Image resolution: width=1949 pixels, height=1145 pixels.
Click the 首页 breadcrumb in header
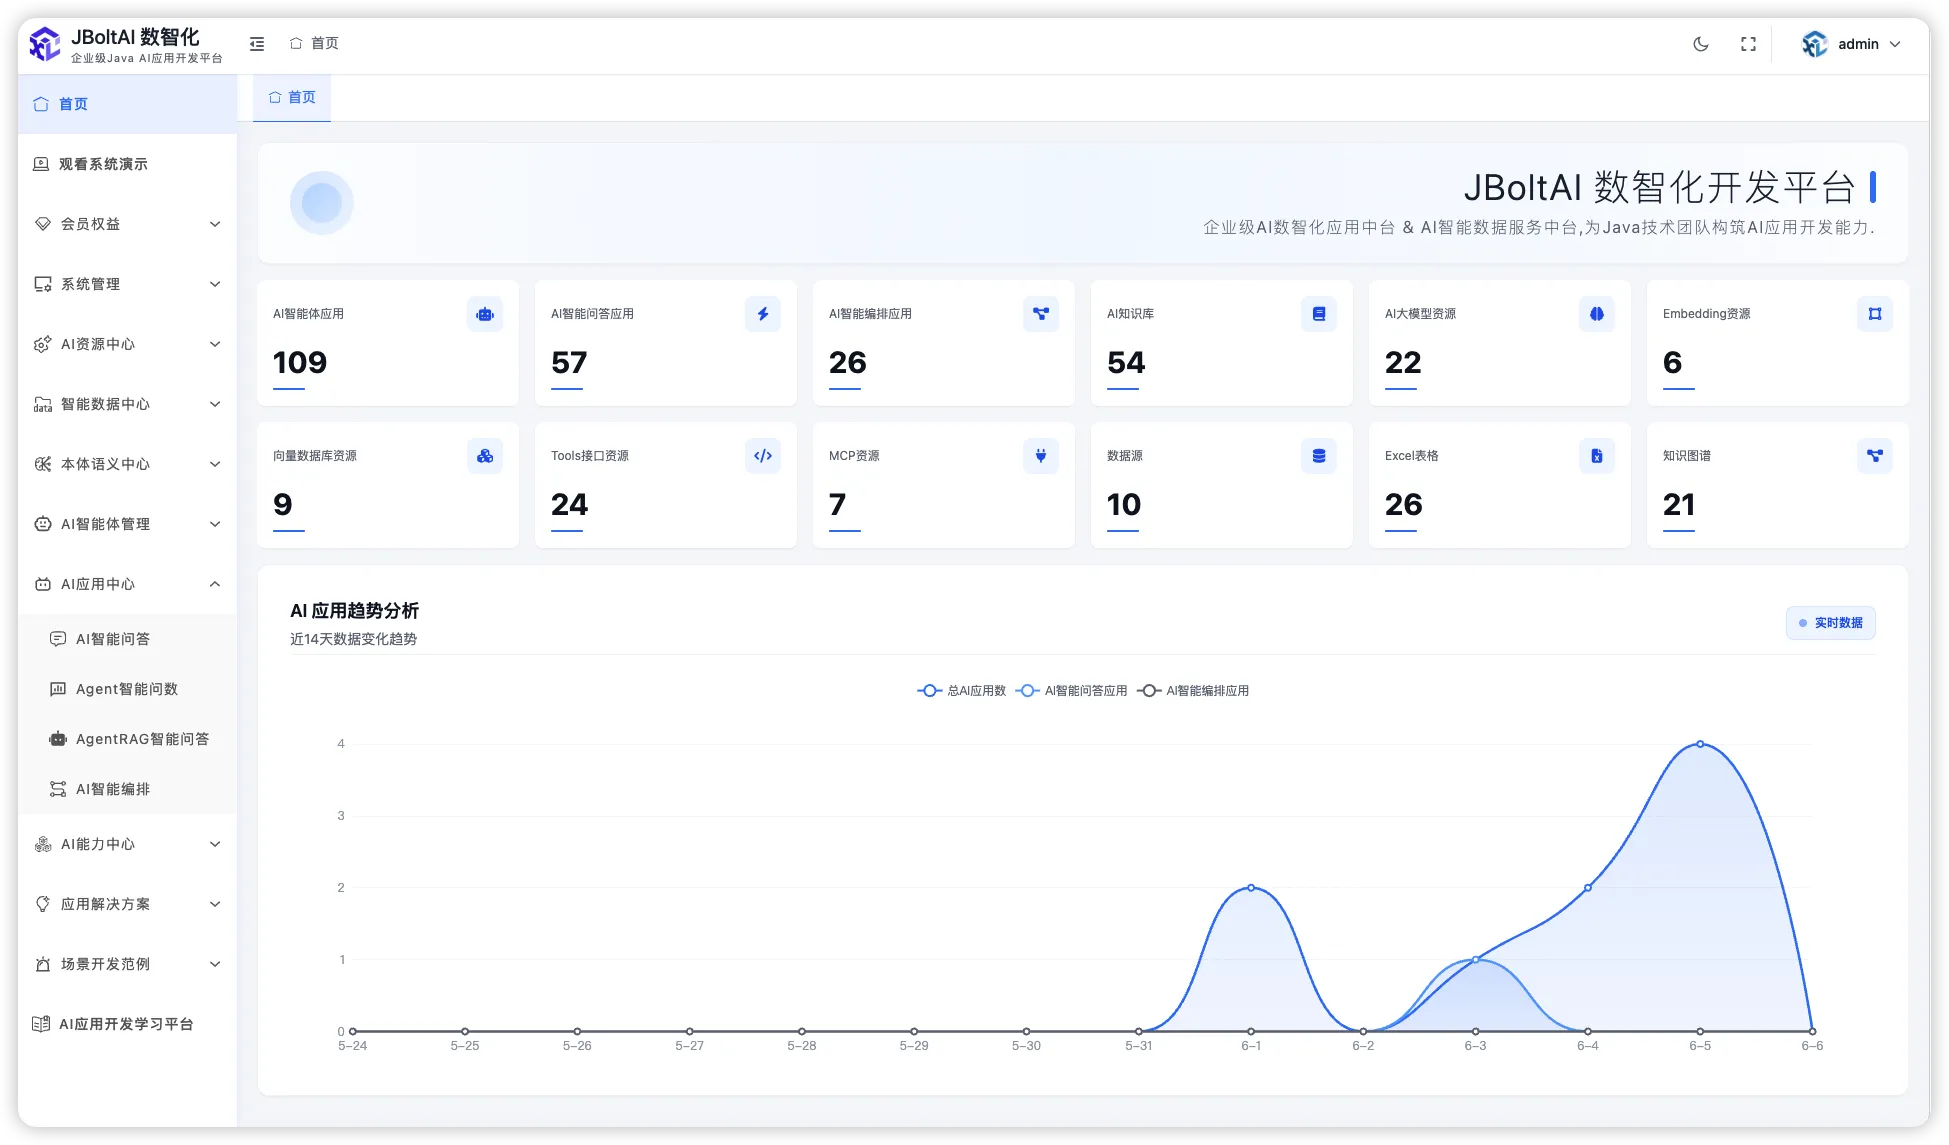(314, 44)
